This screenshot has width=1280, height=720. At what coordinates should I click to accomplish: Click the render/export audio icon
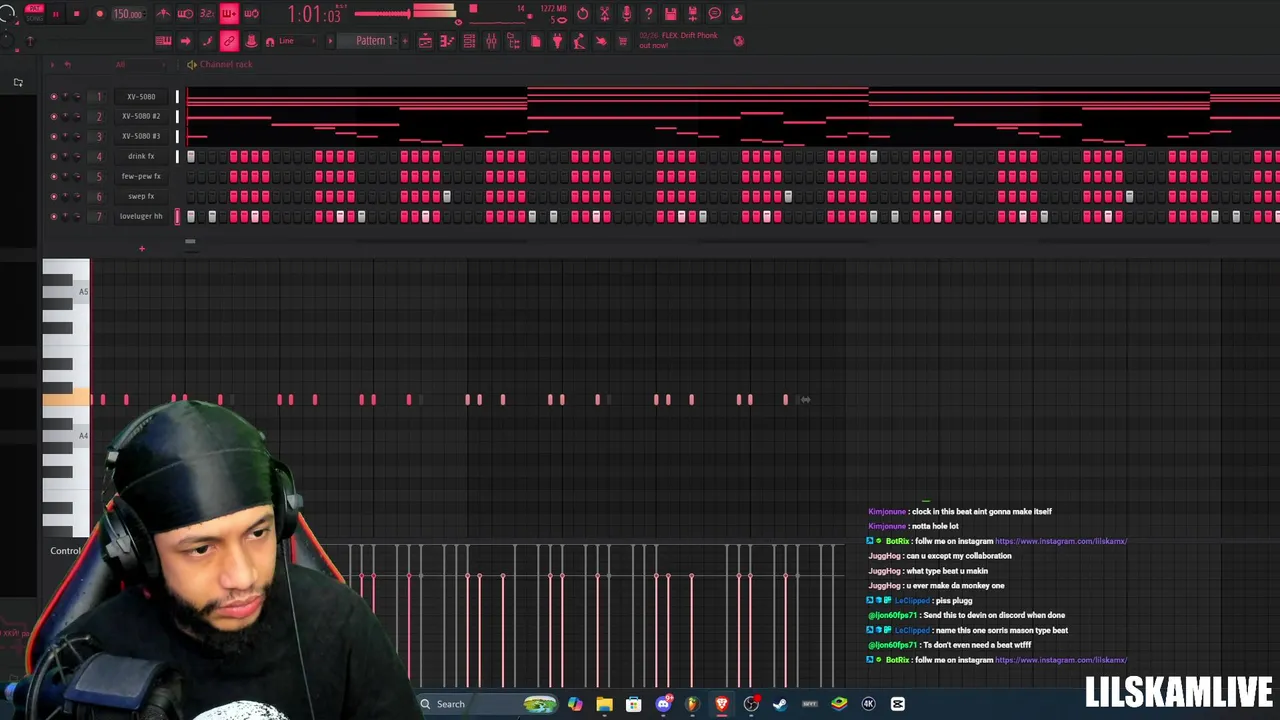click(692, 14)
